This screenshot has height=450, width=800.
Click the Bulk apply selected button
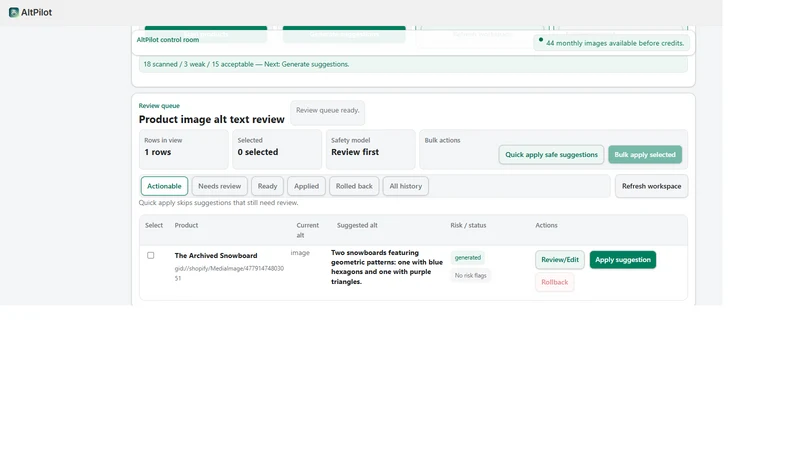[x=645, y=155]
